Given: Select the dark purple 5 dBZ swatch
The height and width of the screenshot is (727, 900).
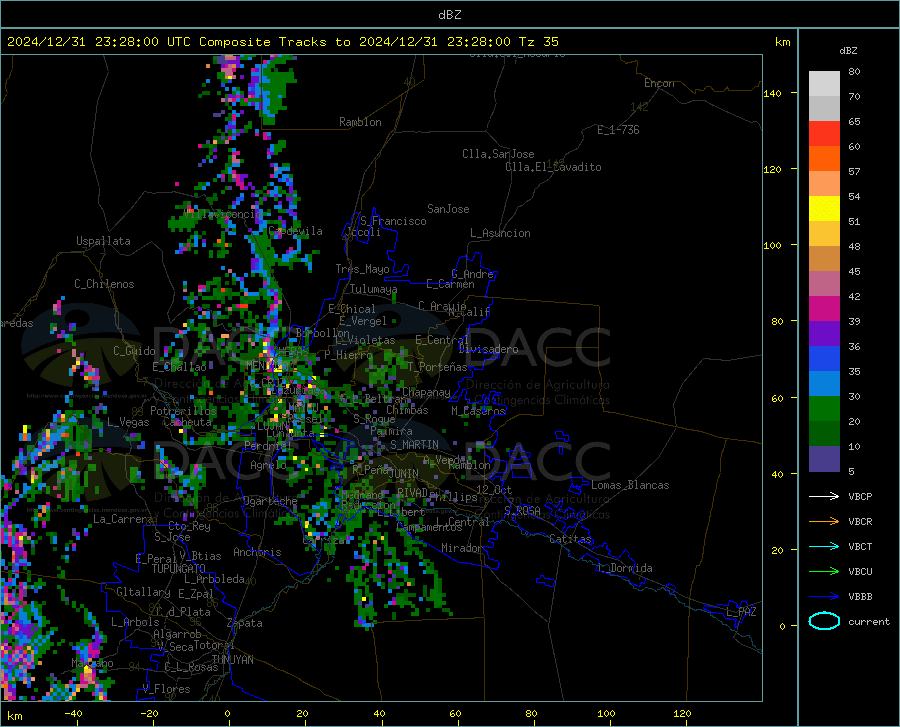Looking at the screenshot, I should coord(824,458).
